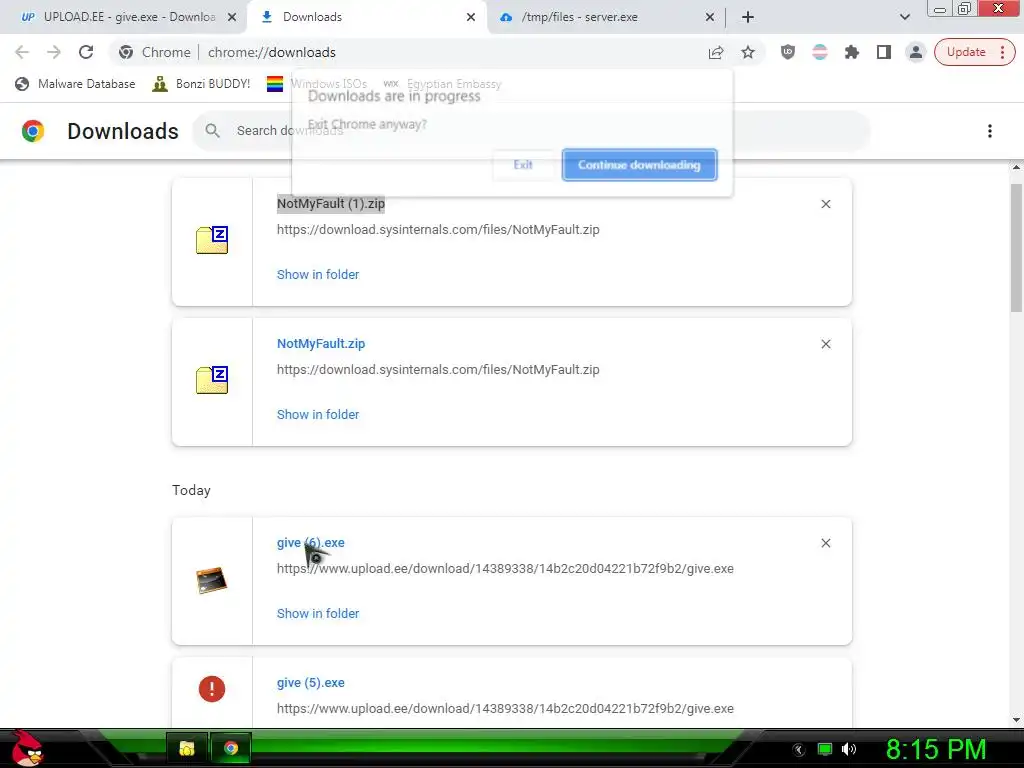The image size is (1024, 768).
Task: Go back using the back arrow
Action: tap(22, 52)
